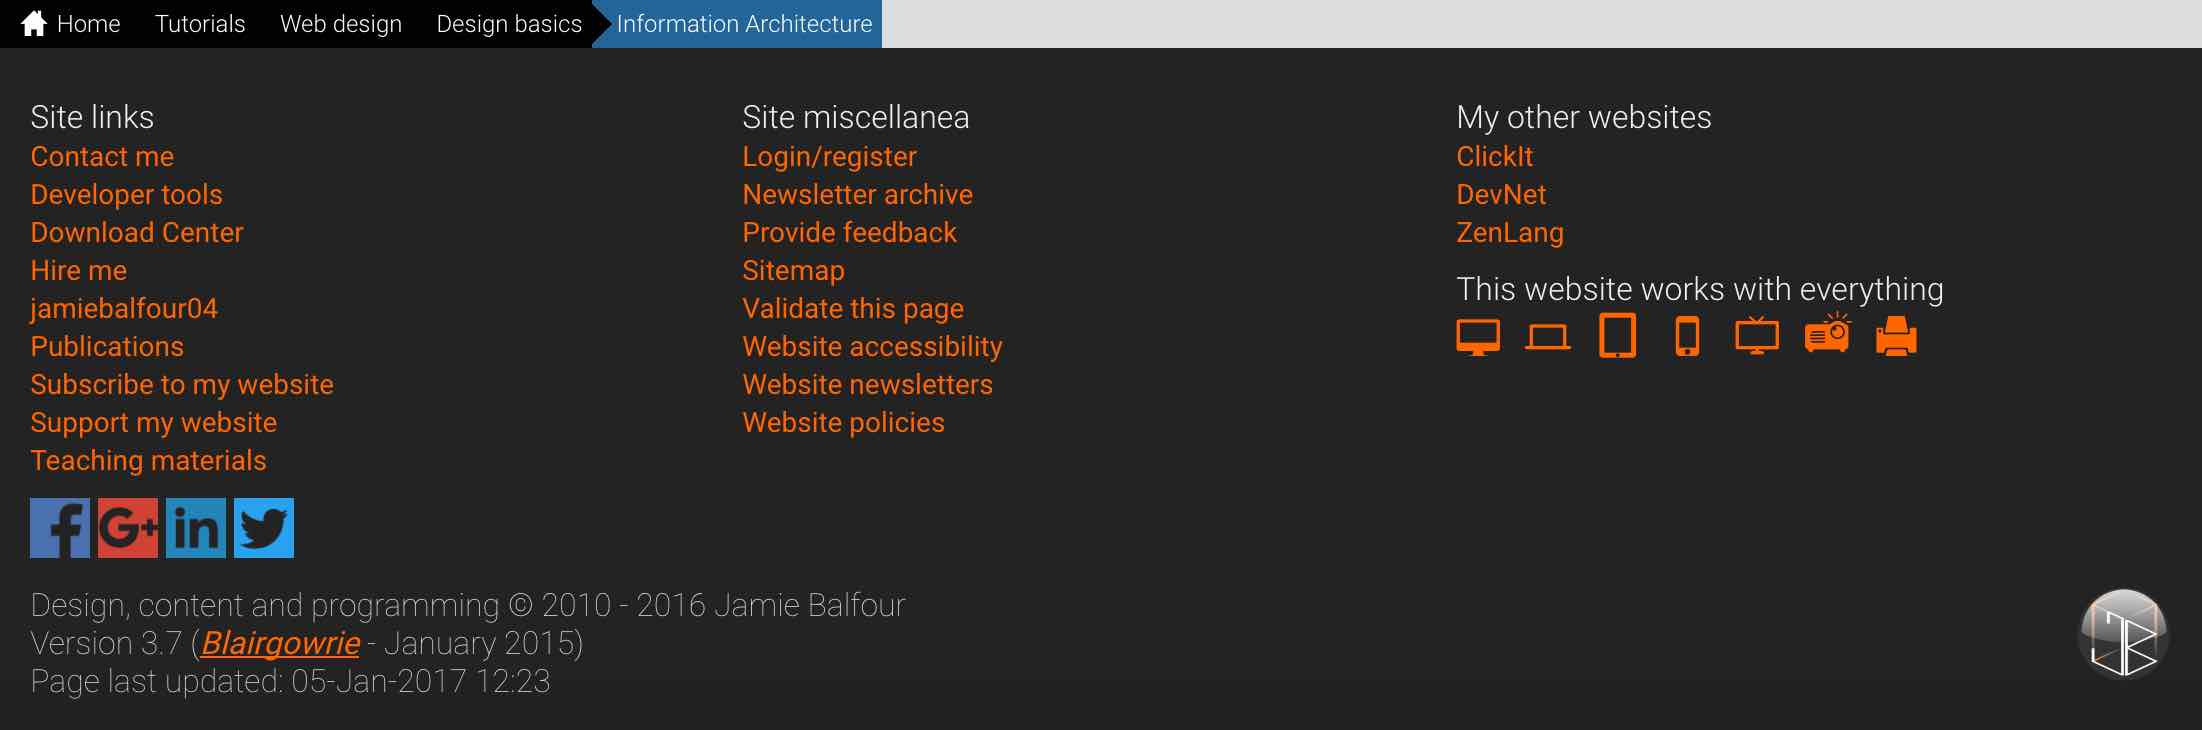The width and height of the screenshot is (2202, 730).
Task: Click the LinkedIn social icon
Action: click(x=196, y=528)
